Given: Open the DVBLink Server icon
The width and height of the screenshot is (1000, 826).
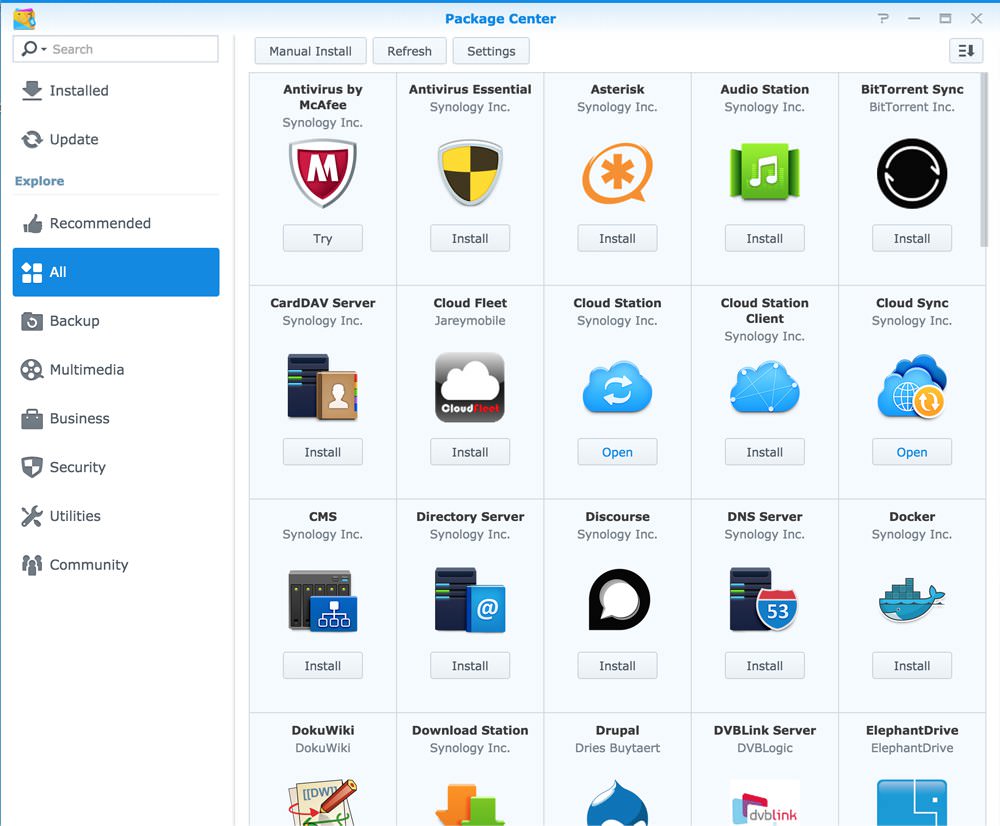Looking at the screenshot, I should [765, 802].
